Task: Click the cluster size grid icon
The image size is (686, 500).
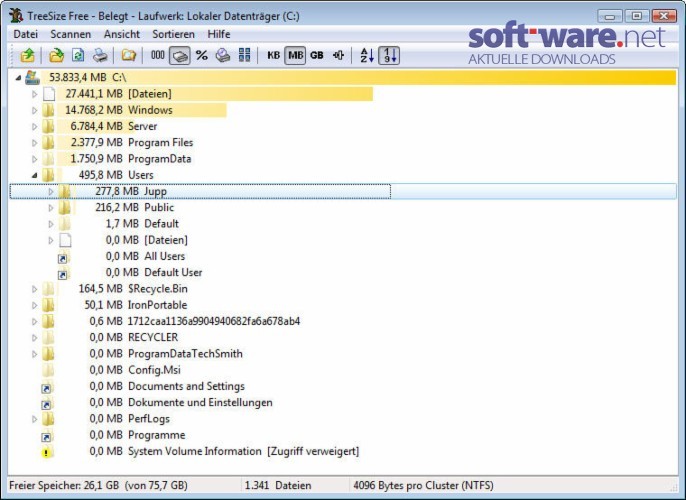Action: pyautogui.click(x=244, y=55)
